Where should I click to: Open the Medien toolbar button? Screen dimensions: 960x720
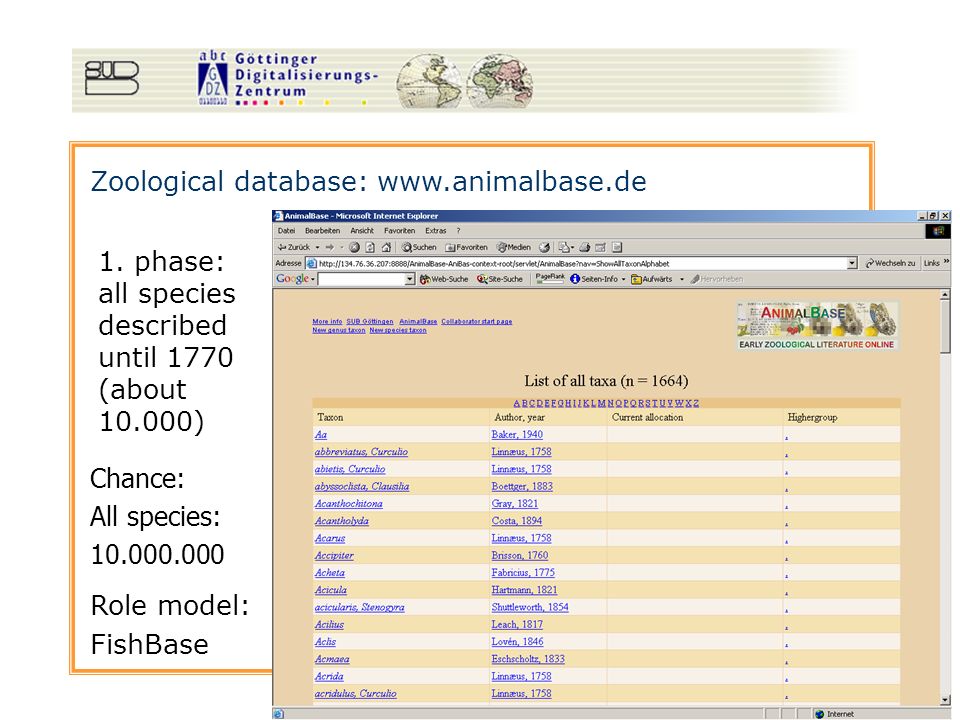point(514,247)
